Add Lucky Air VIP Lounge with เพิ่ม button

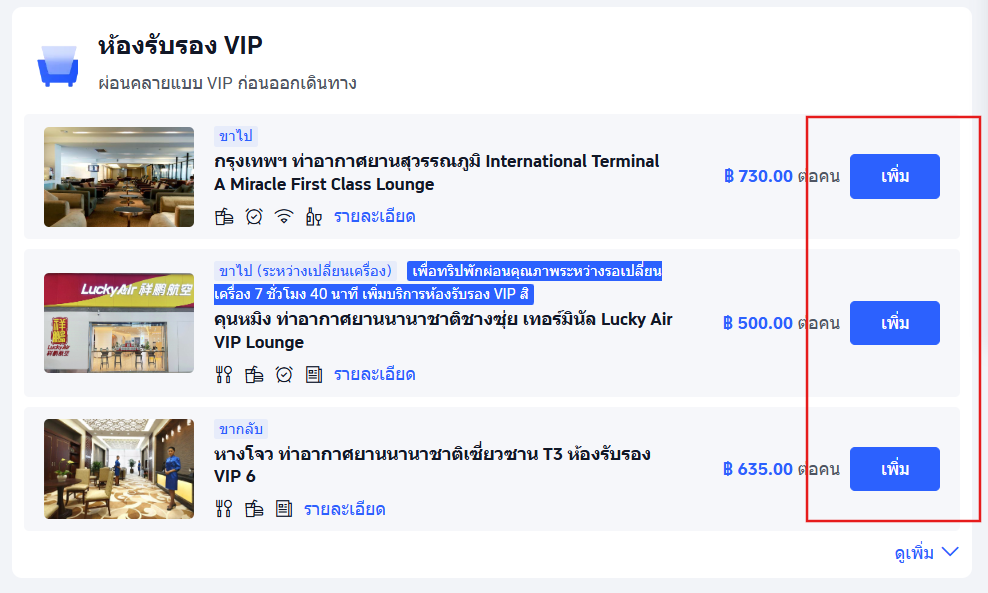pyautogui.click(x=894, y=322)
